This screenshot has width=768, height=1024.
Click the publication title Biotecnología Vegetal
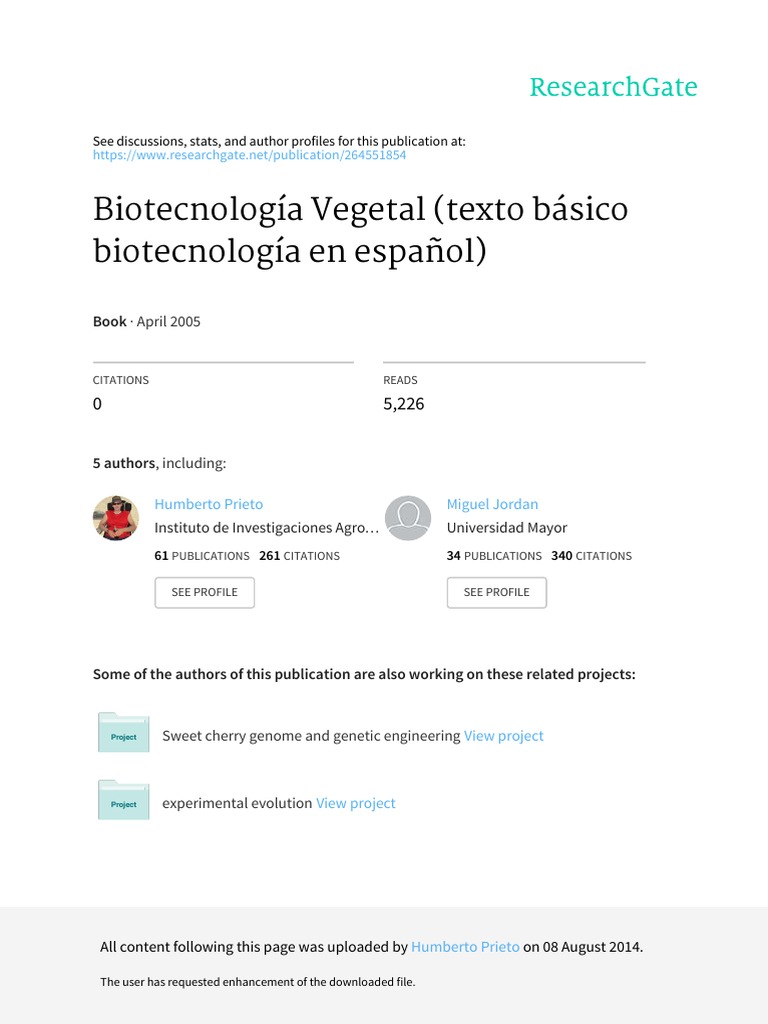click(360, 229)
